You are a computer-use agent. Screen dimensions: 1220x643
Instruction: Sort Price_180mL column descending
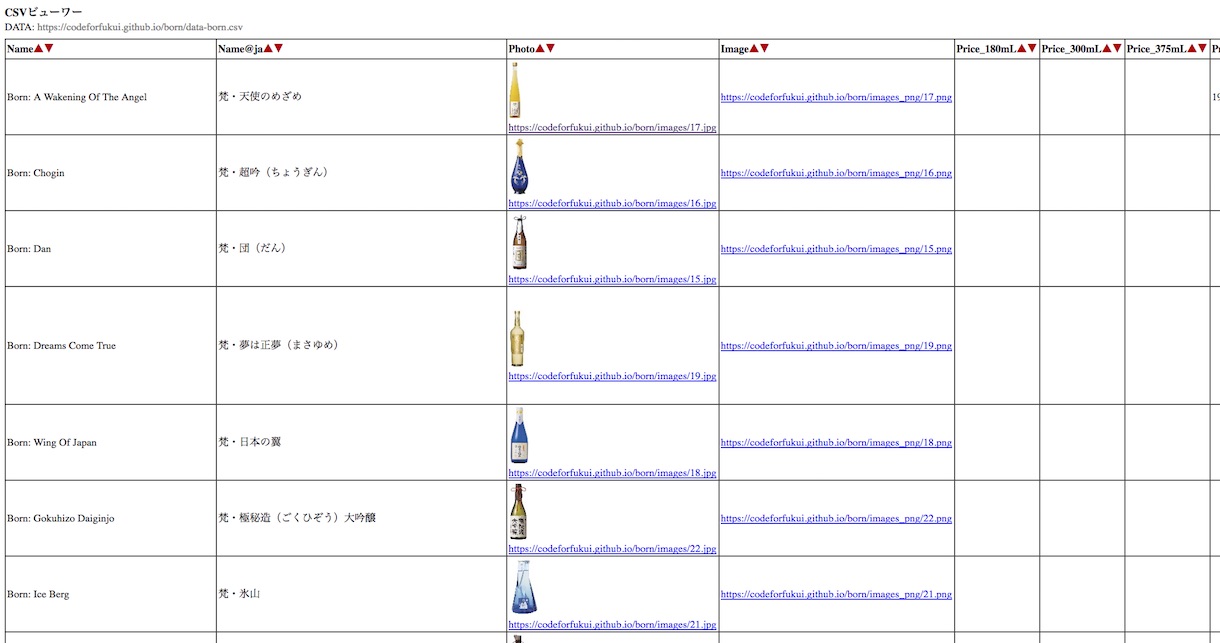(x=1032, y=49)
